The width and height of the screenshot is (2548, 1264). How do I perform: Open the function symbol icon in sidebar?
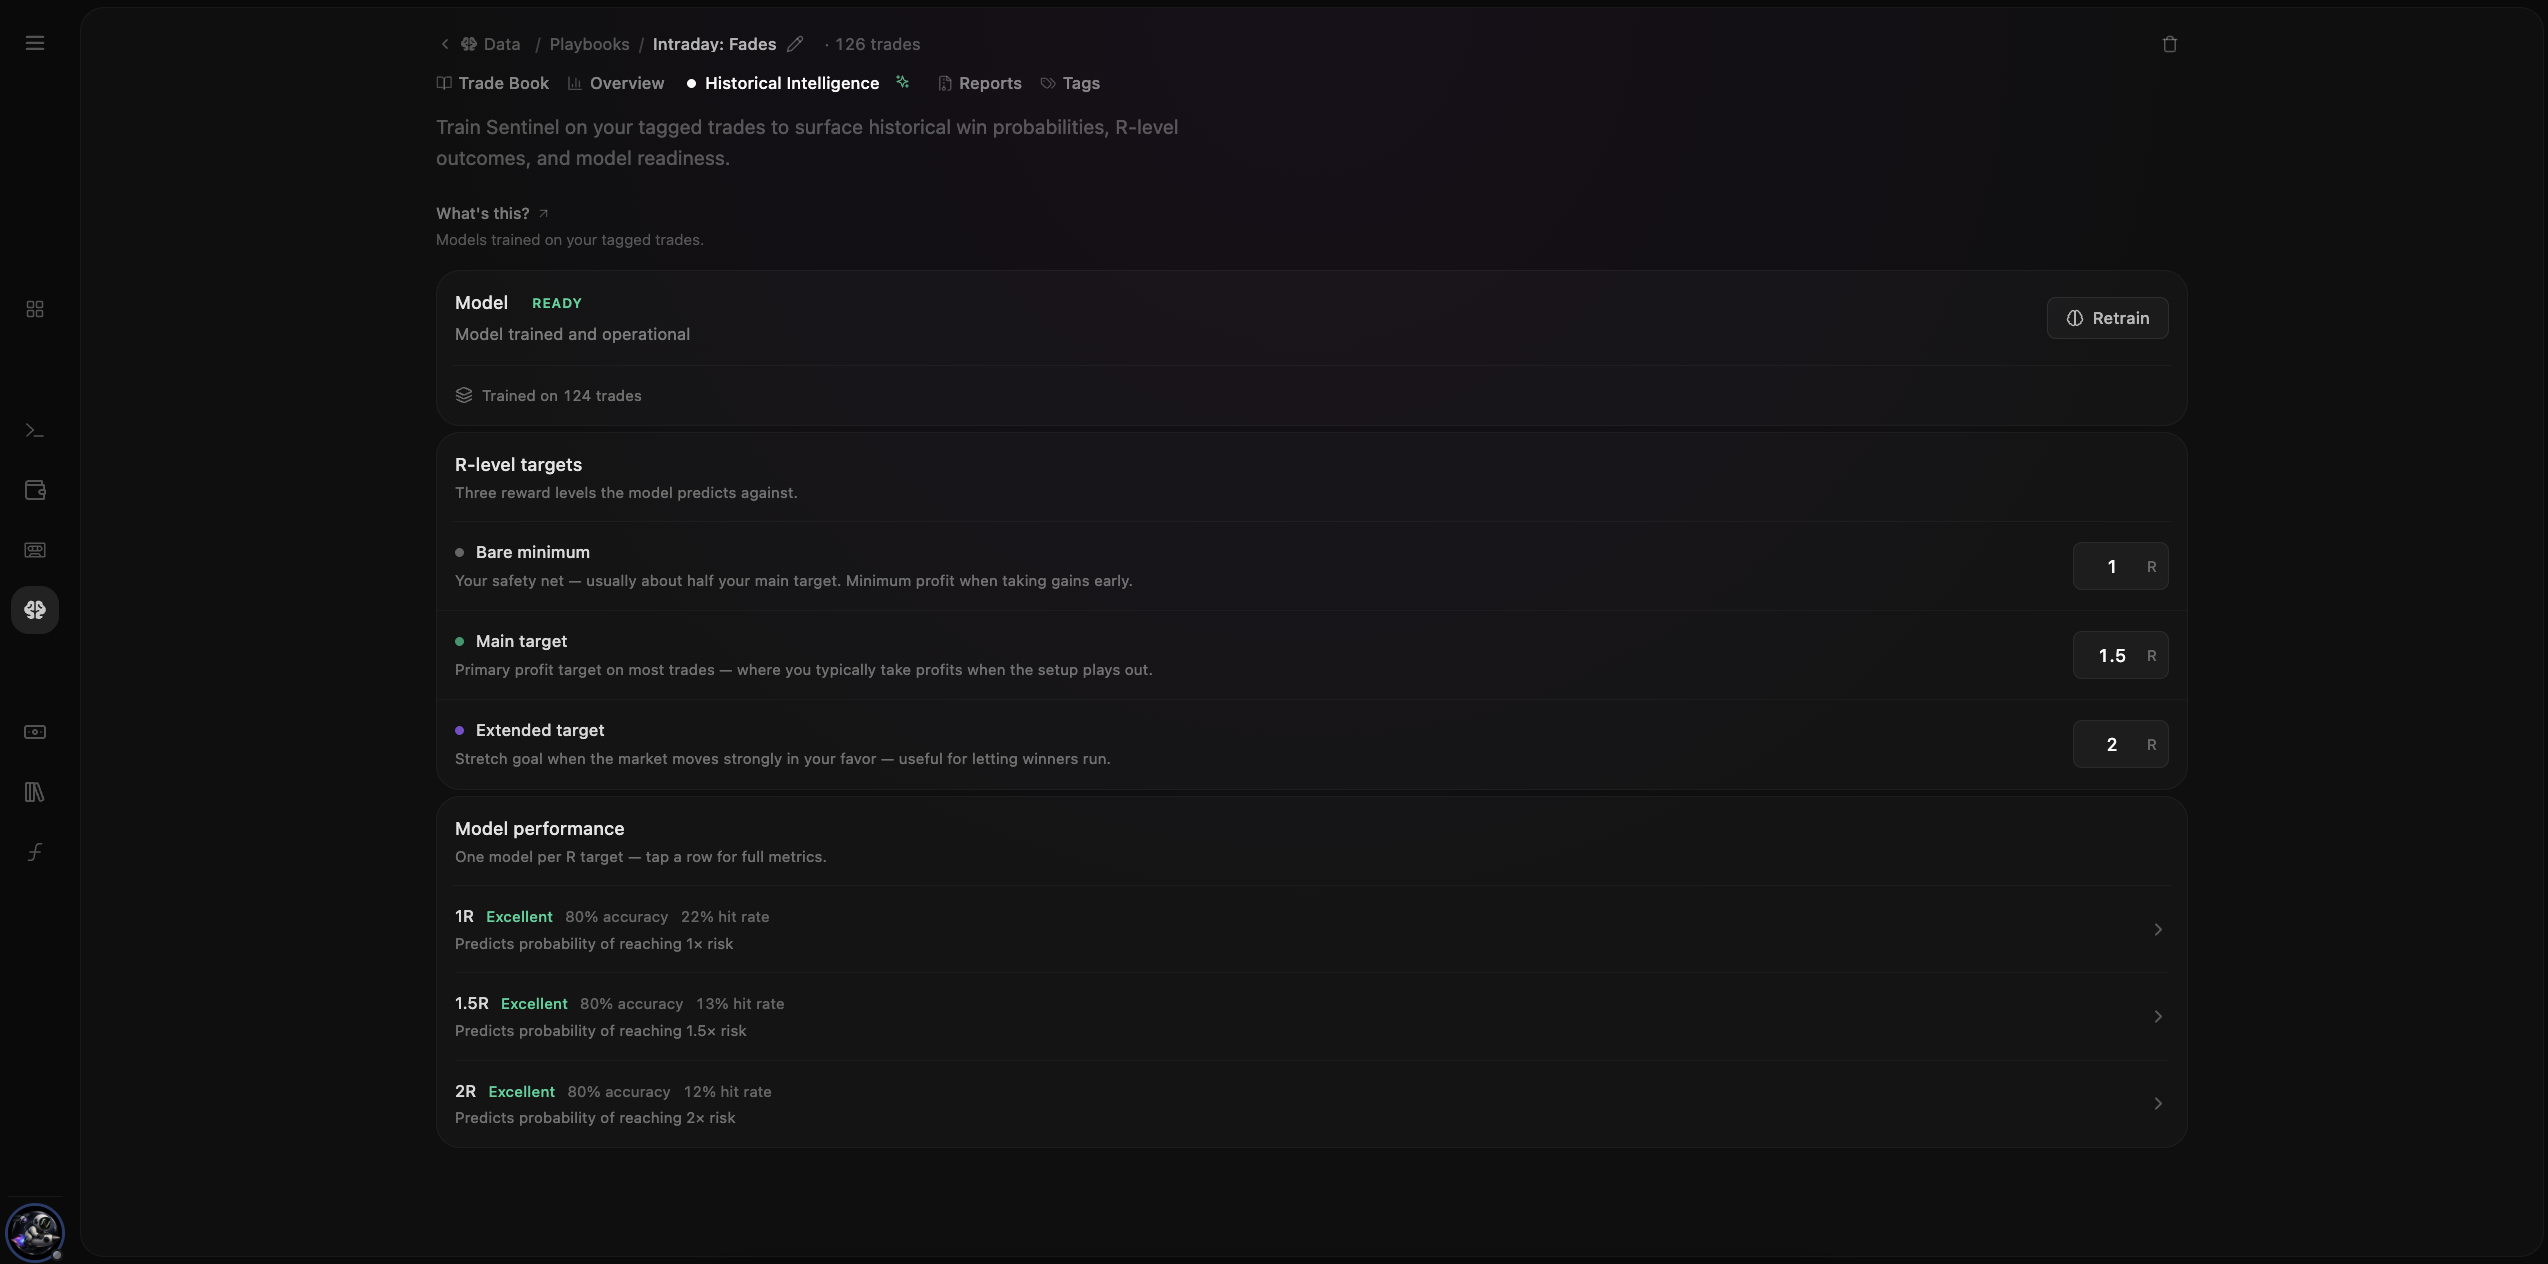point(35,852)
